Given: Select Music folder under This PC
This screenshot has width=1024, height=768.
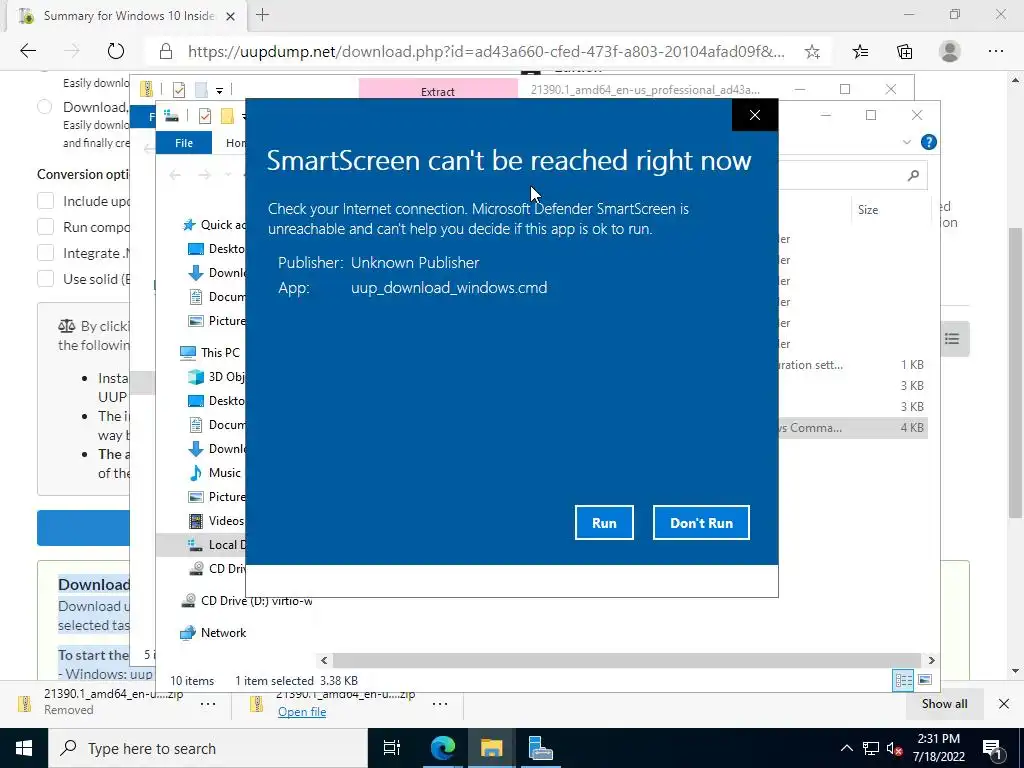Looking at the screenshot, I should click(215, 473).
